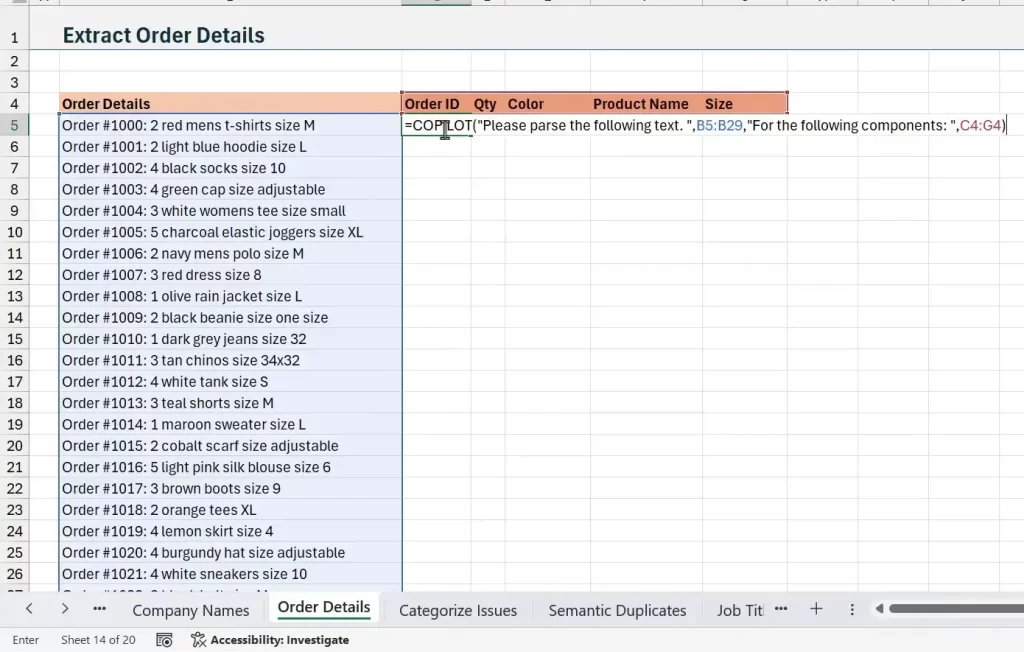
Task: Select row 12 via its row header
Action: 14,275
